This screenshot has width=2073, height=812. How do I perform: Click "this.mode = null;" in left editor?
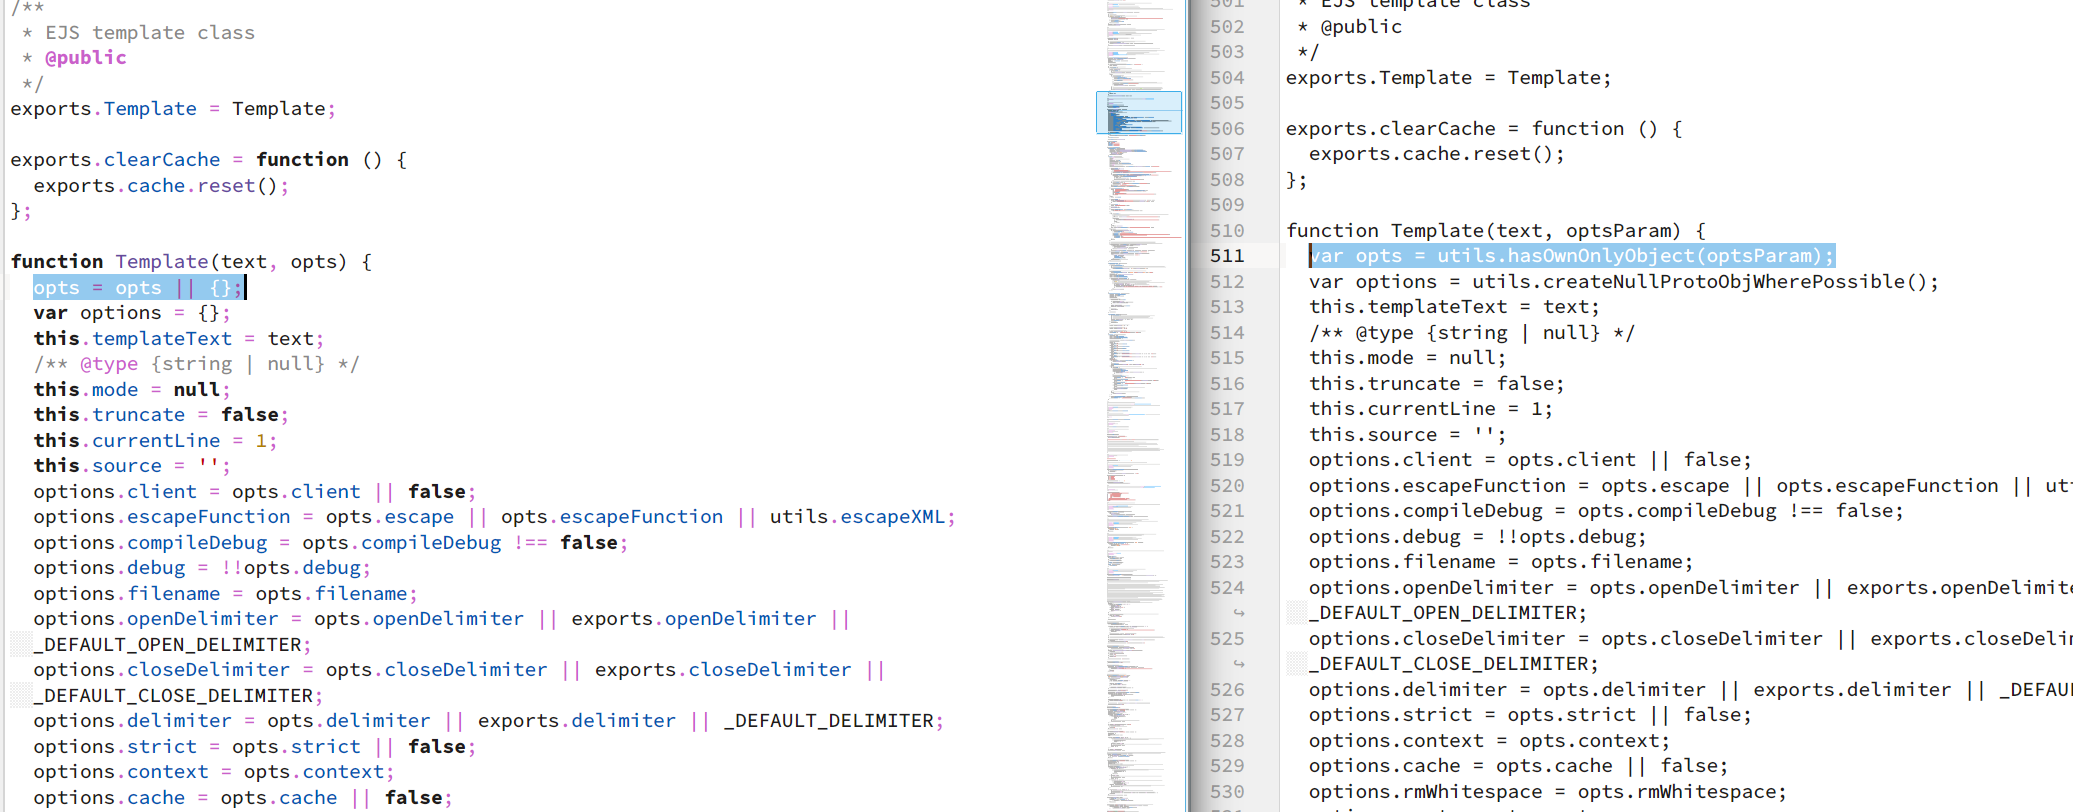point(132,390)
